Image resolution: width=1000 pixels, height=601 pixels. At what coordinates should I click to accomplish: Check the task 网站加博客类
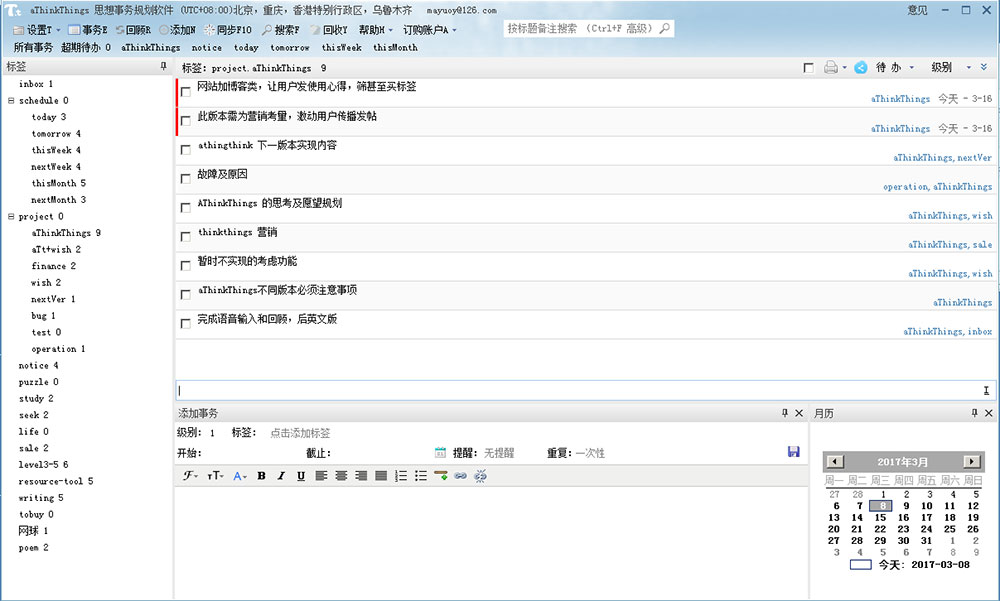pyautogui.click(x=186, y=92)
